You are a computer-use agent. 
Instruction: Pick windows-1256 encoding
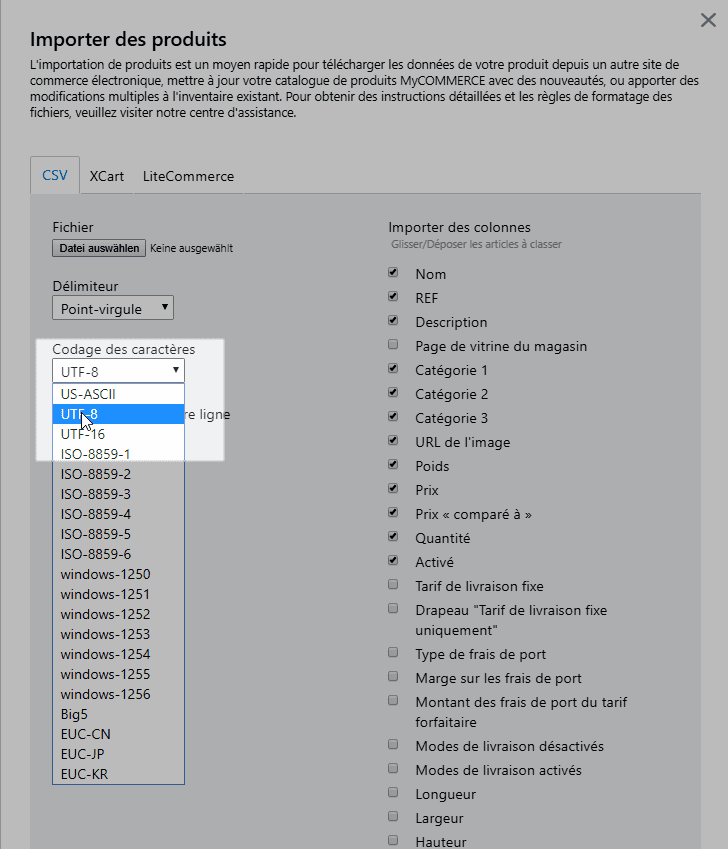[x=119, y=695]
